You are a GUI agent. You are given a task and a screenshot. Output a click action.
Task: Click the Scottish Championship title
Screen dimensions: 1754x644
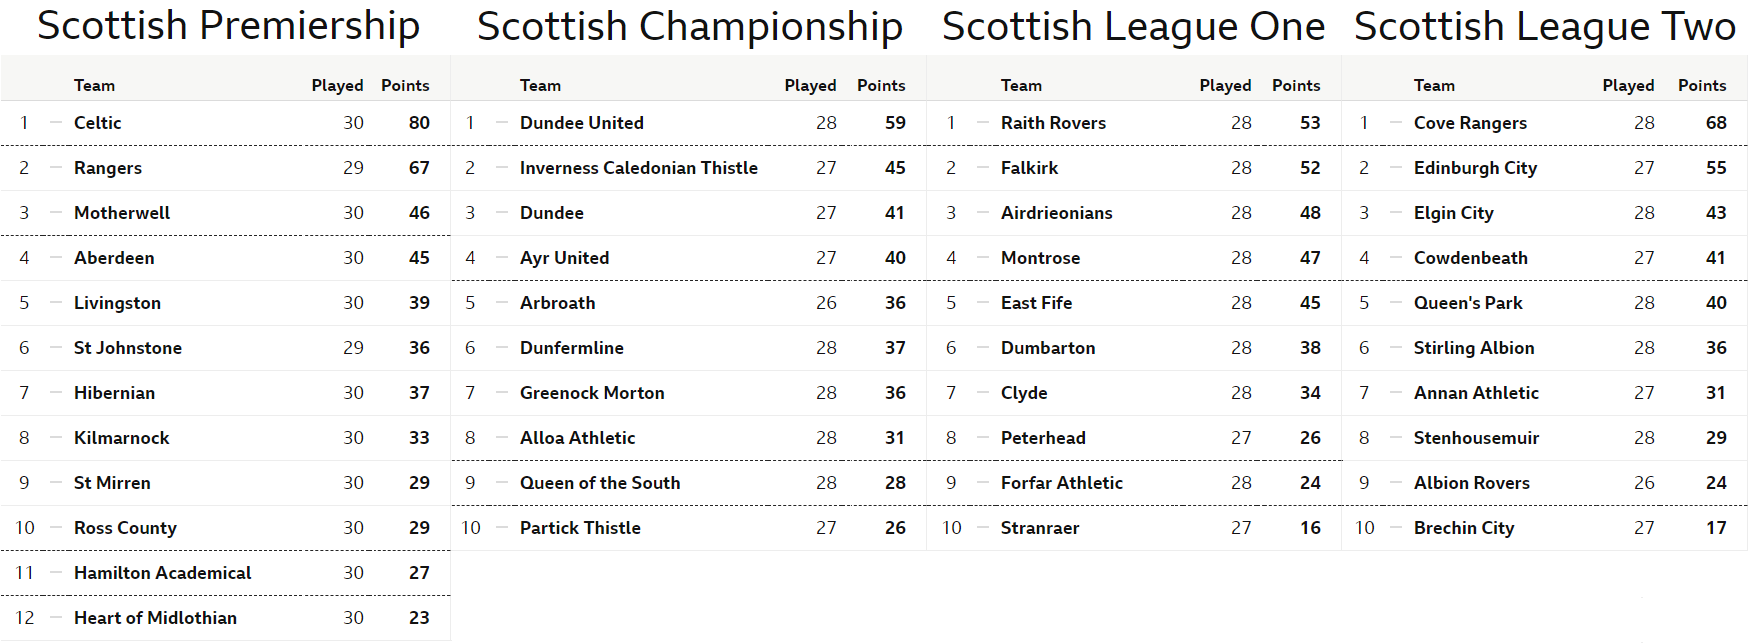[x=689, y=27]
